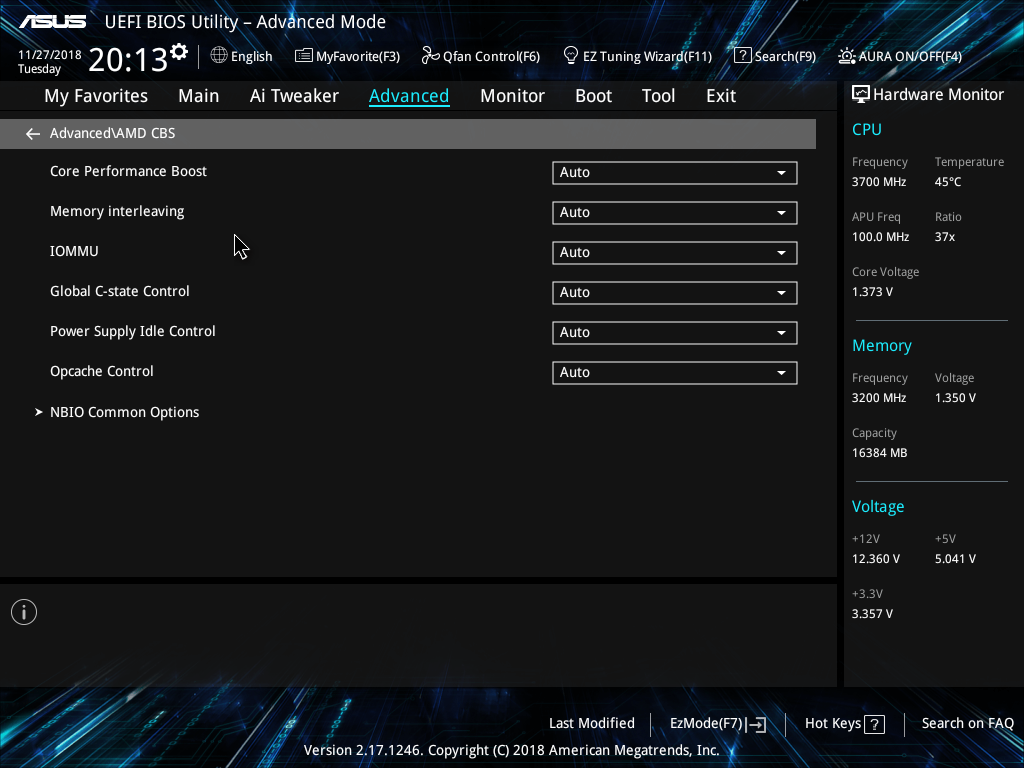This screenshot has width=1024, height=768.
Task: Open IOMMU Auto dropdown
Action: [x=675, y=253]
